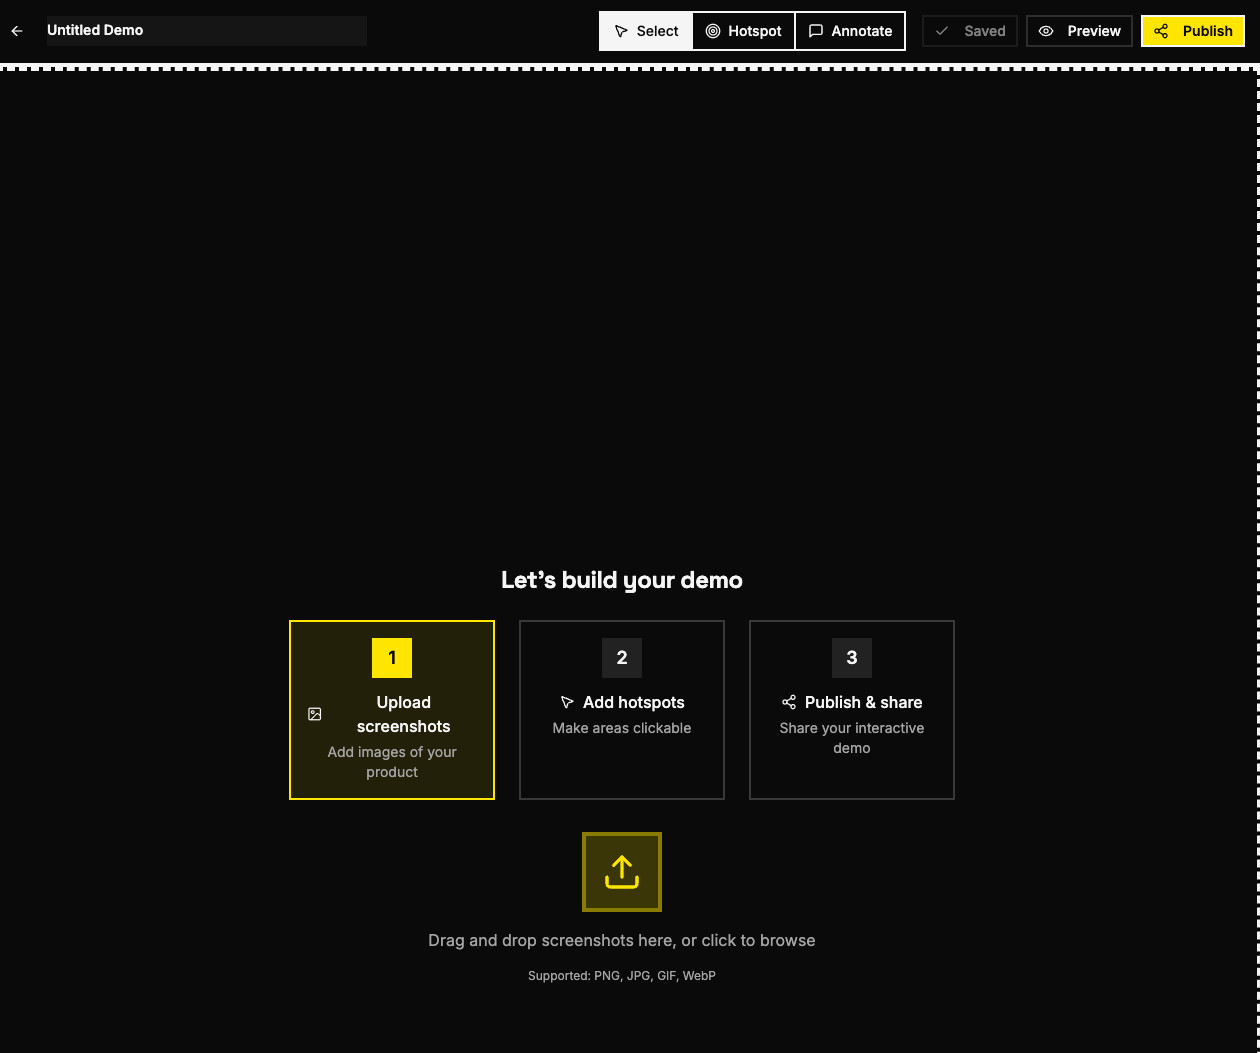This screenshot has height=1053, width=1260.
Task: Click the share icon inside the Publish button
Action: click(x=1161, y=31)
